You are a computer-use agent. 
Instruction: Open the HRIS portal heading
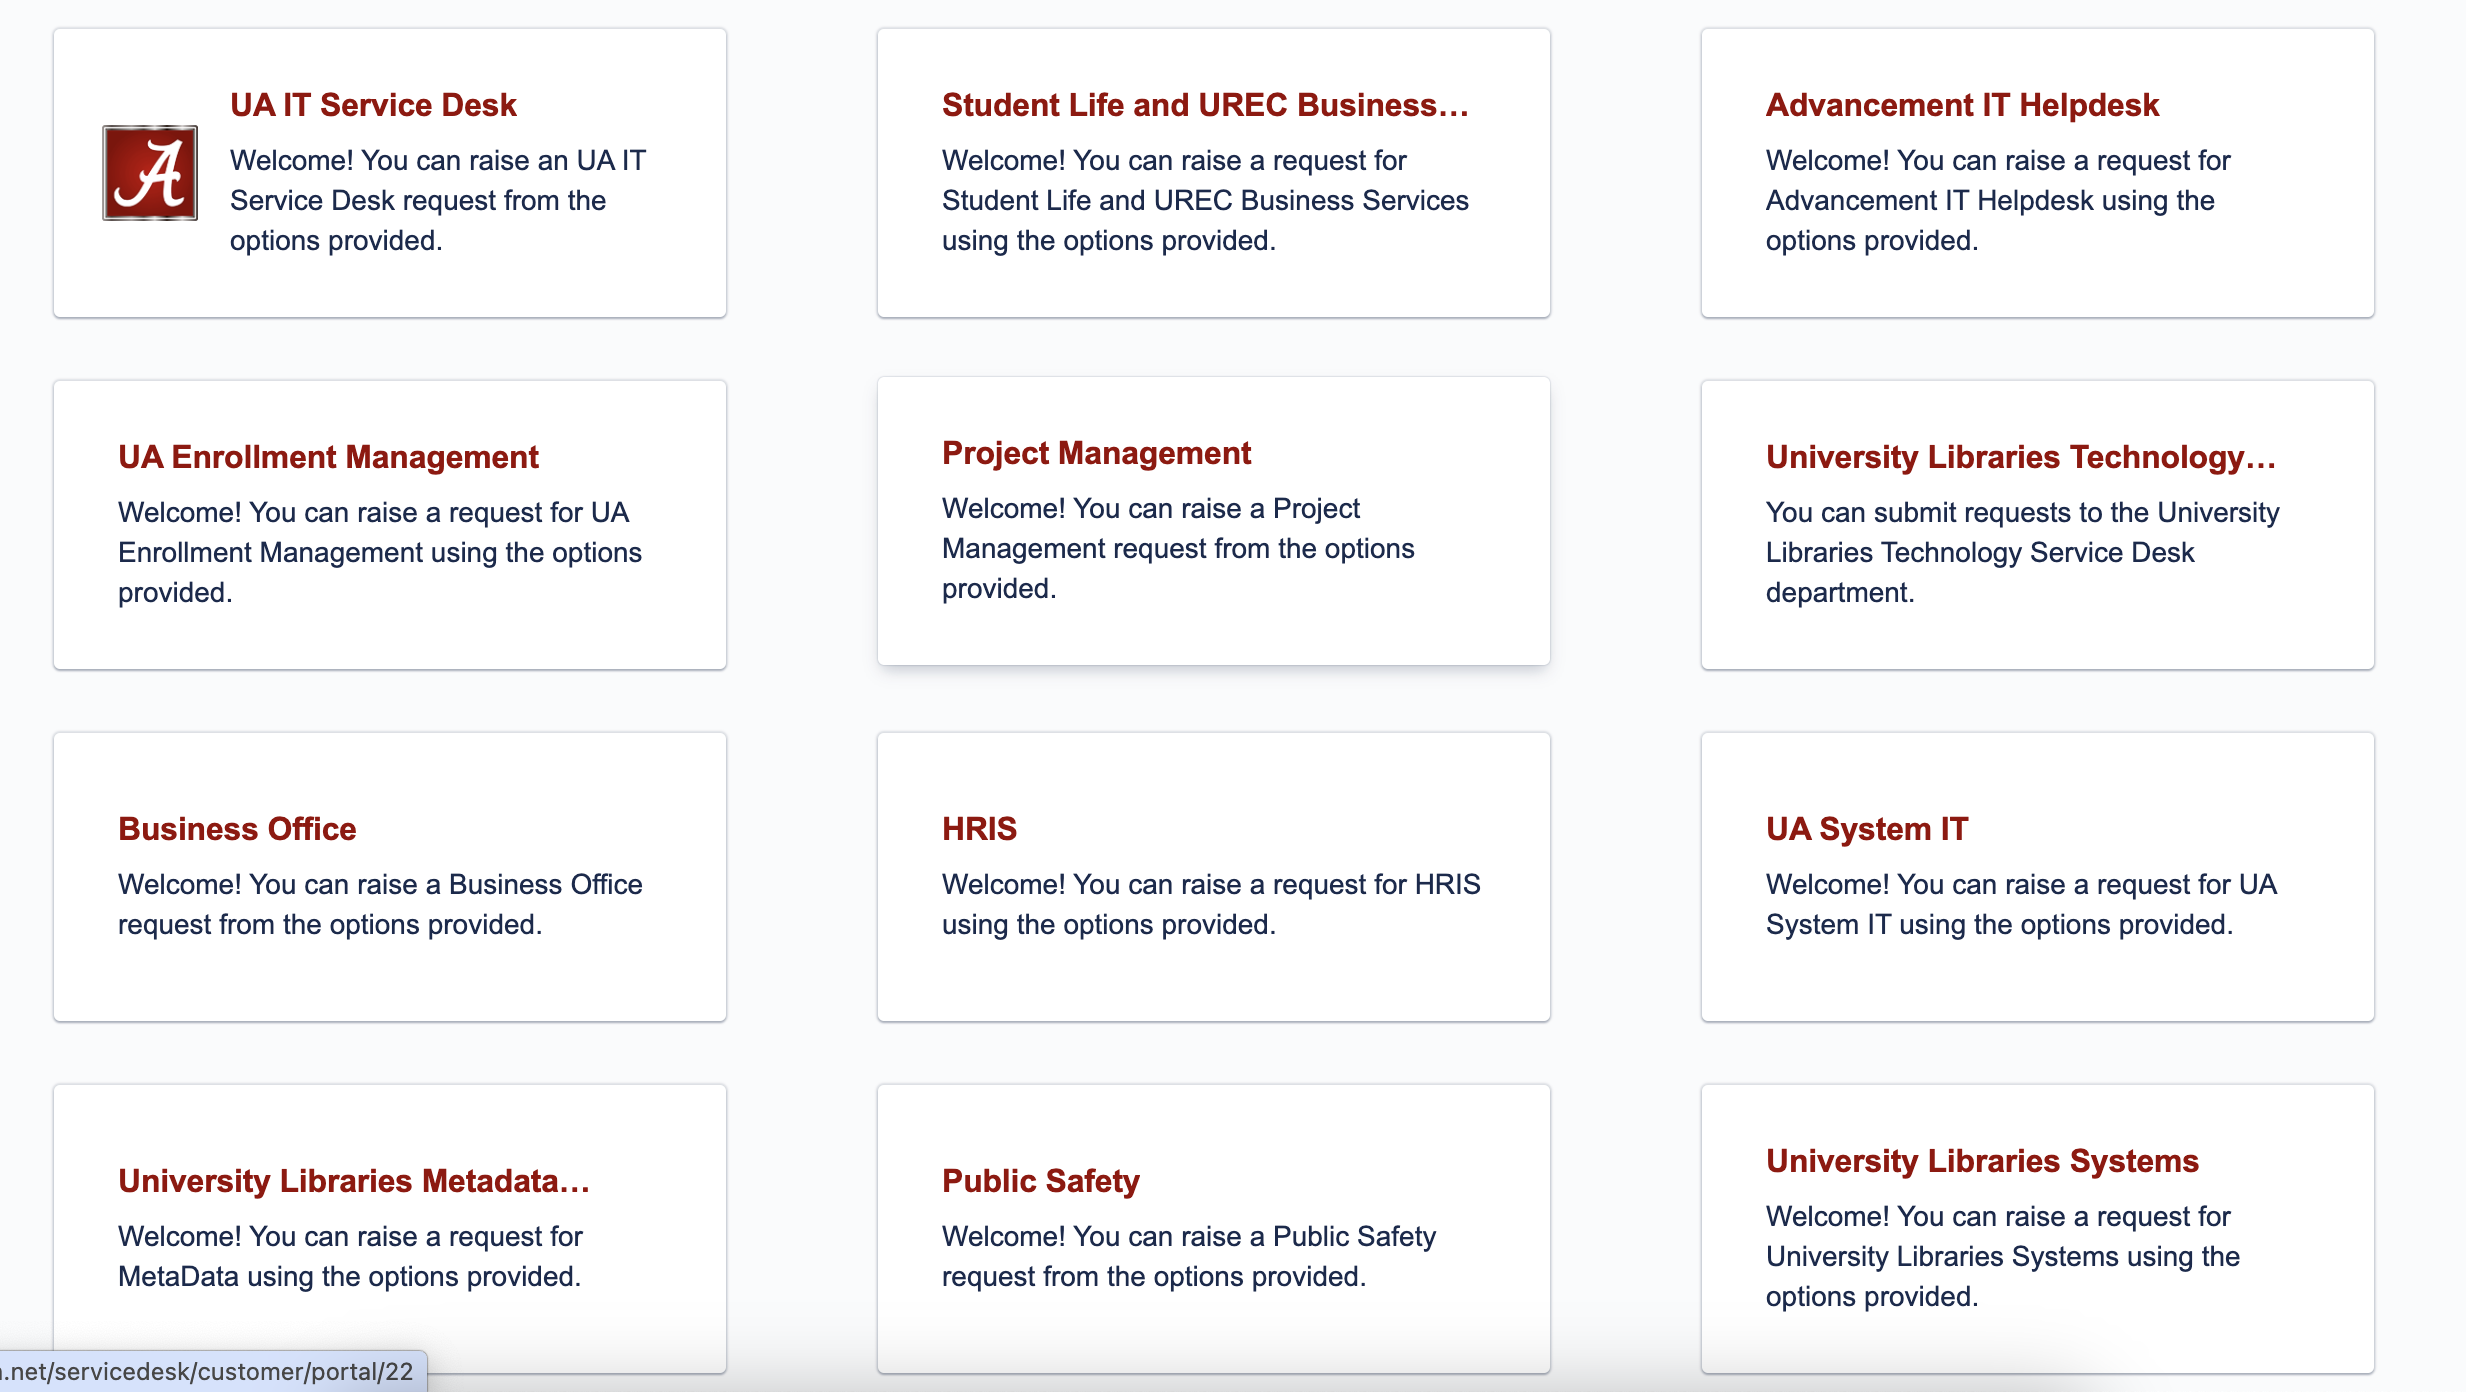(x=979, y=829)
